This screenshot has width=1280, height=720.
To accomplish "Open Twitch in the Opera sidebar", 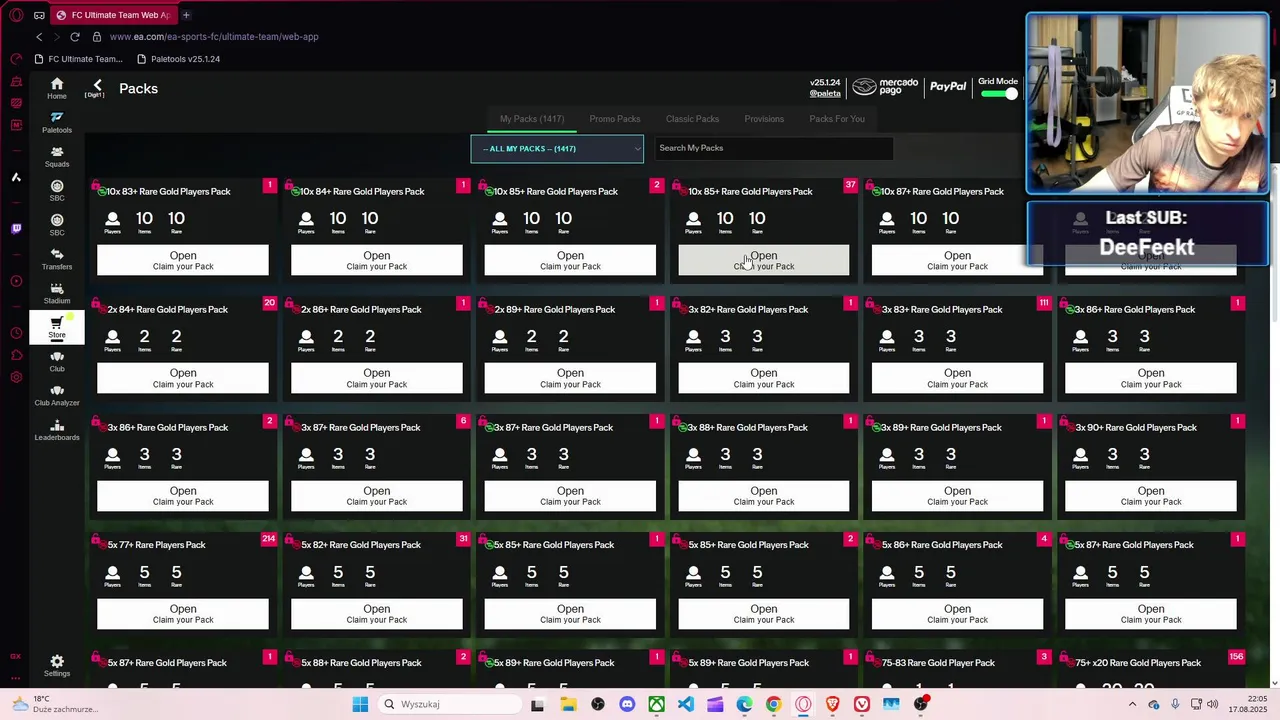I will (x=16, y=229).
